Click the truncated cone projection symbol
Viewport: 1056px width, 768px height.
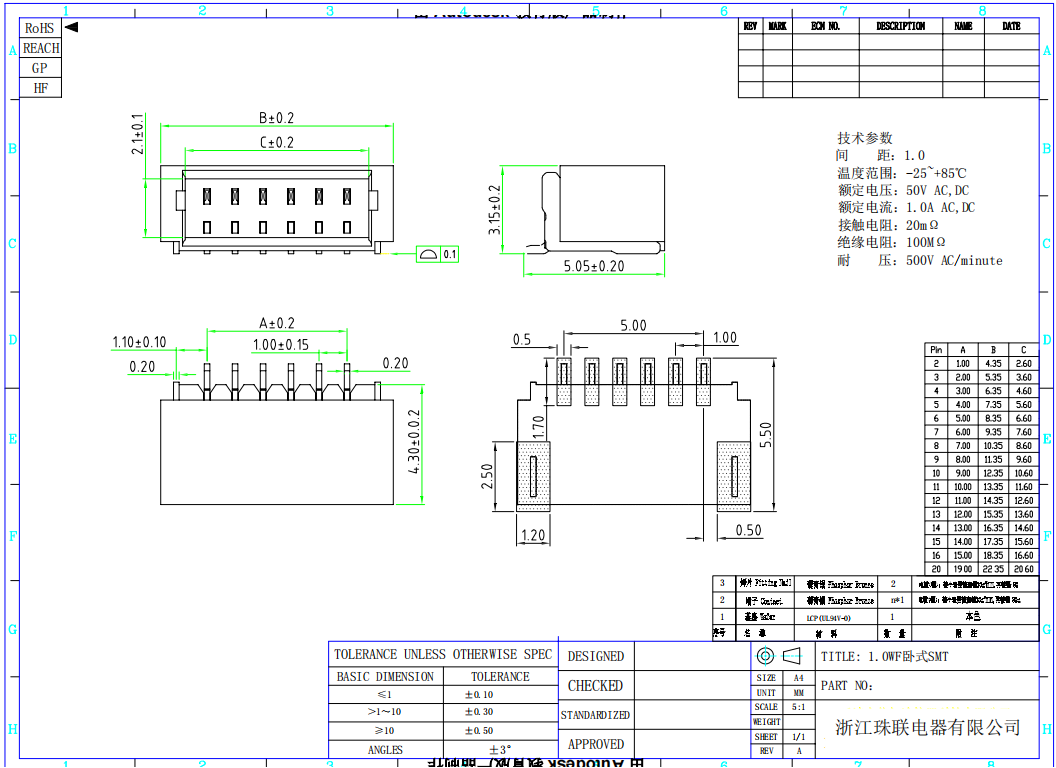tap(792, 656)
